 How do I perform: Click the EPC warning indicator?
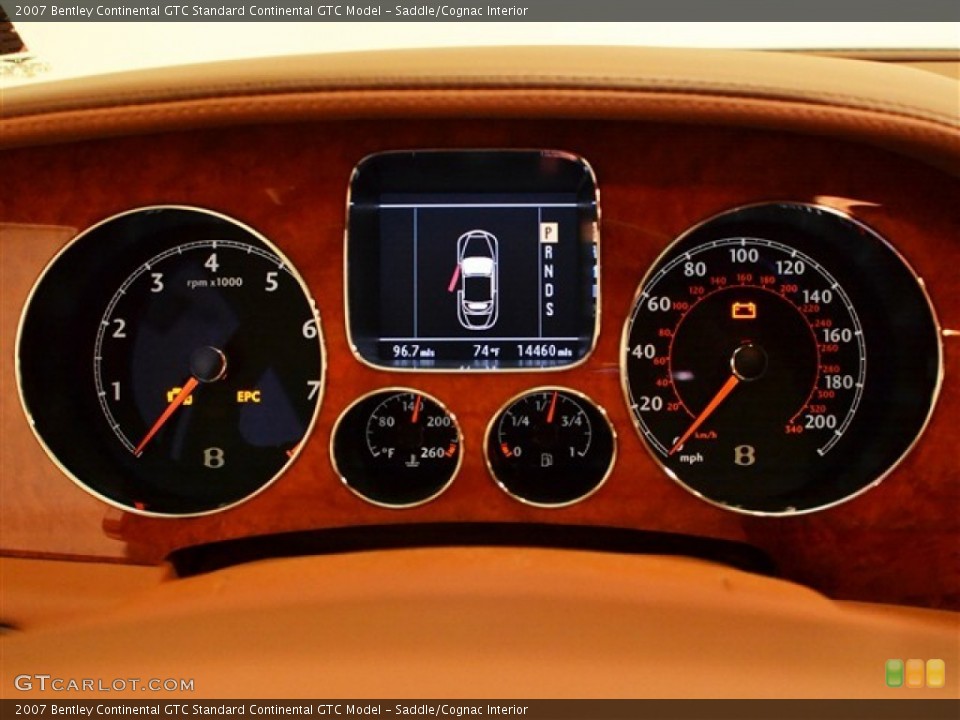pos(249,397)
